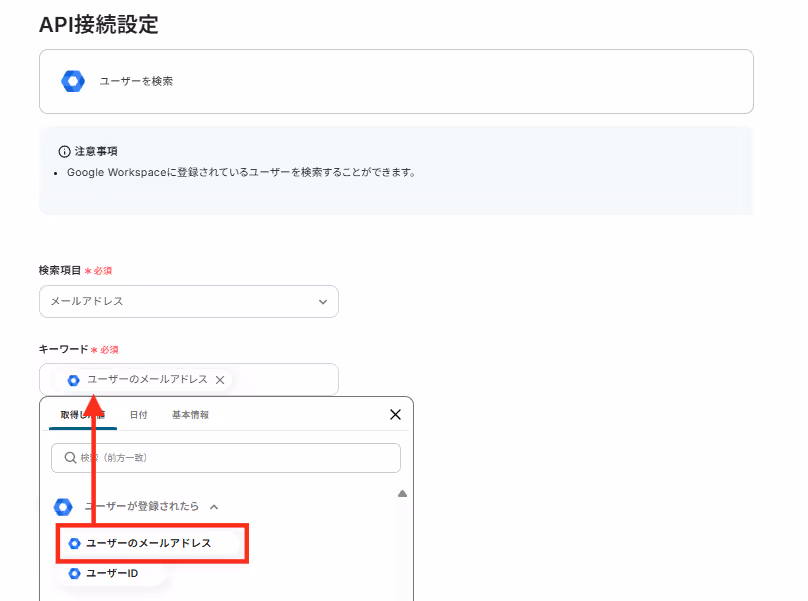Click the Google Workspace icon beside ユーザーを検索
This screenshot has height=601, width=808.
coord(73,81)
